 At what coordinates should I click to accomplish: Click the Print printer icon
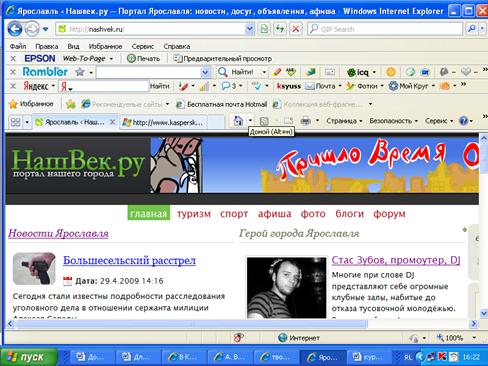(x=306, y=121)
